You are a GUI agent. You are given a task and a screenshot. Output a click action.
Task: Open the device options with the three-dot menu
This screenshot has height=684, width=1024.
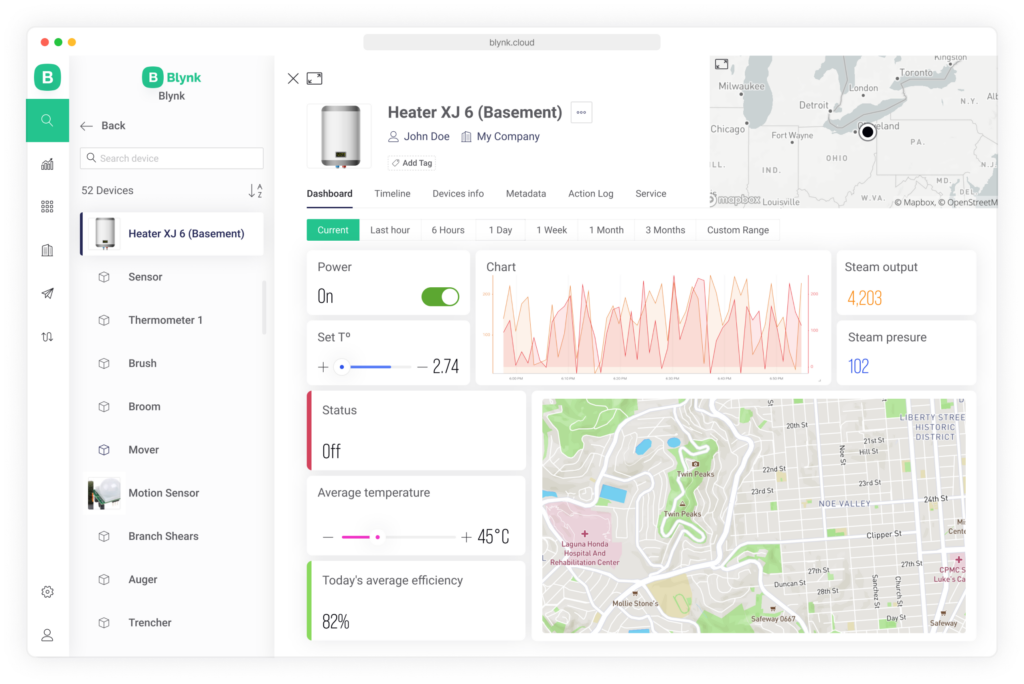tap(581, 112)
